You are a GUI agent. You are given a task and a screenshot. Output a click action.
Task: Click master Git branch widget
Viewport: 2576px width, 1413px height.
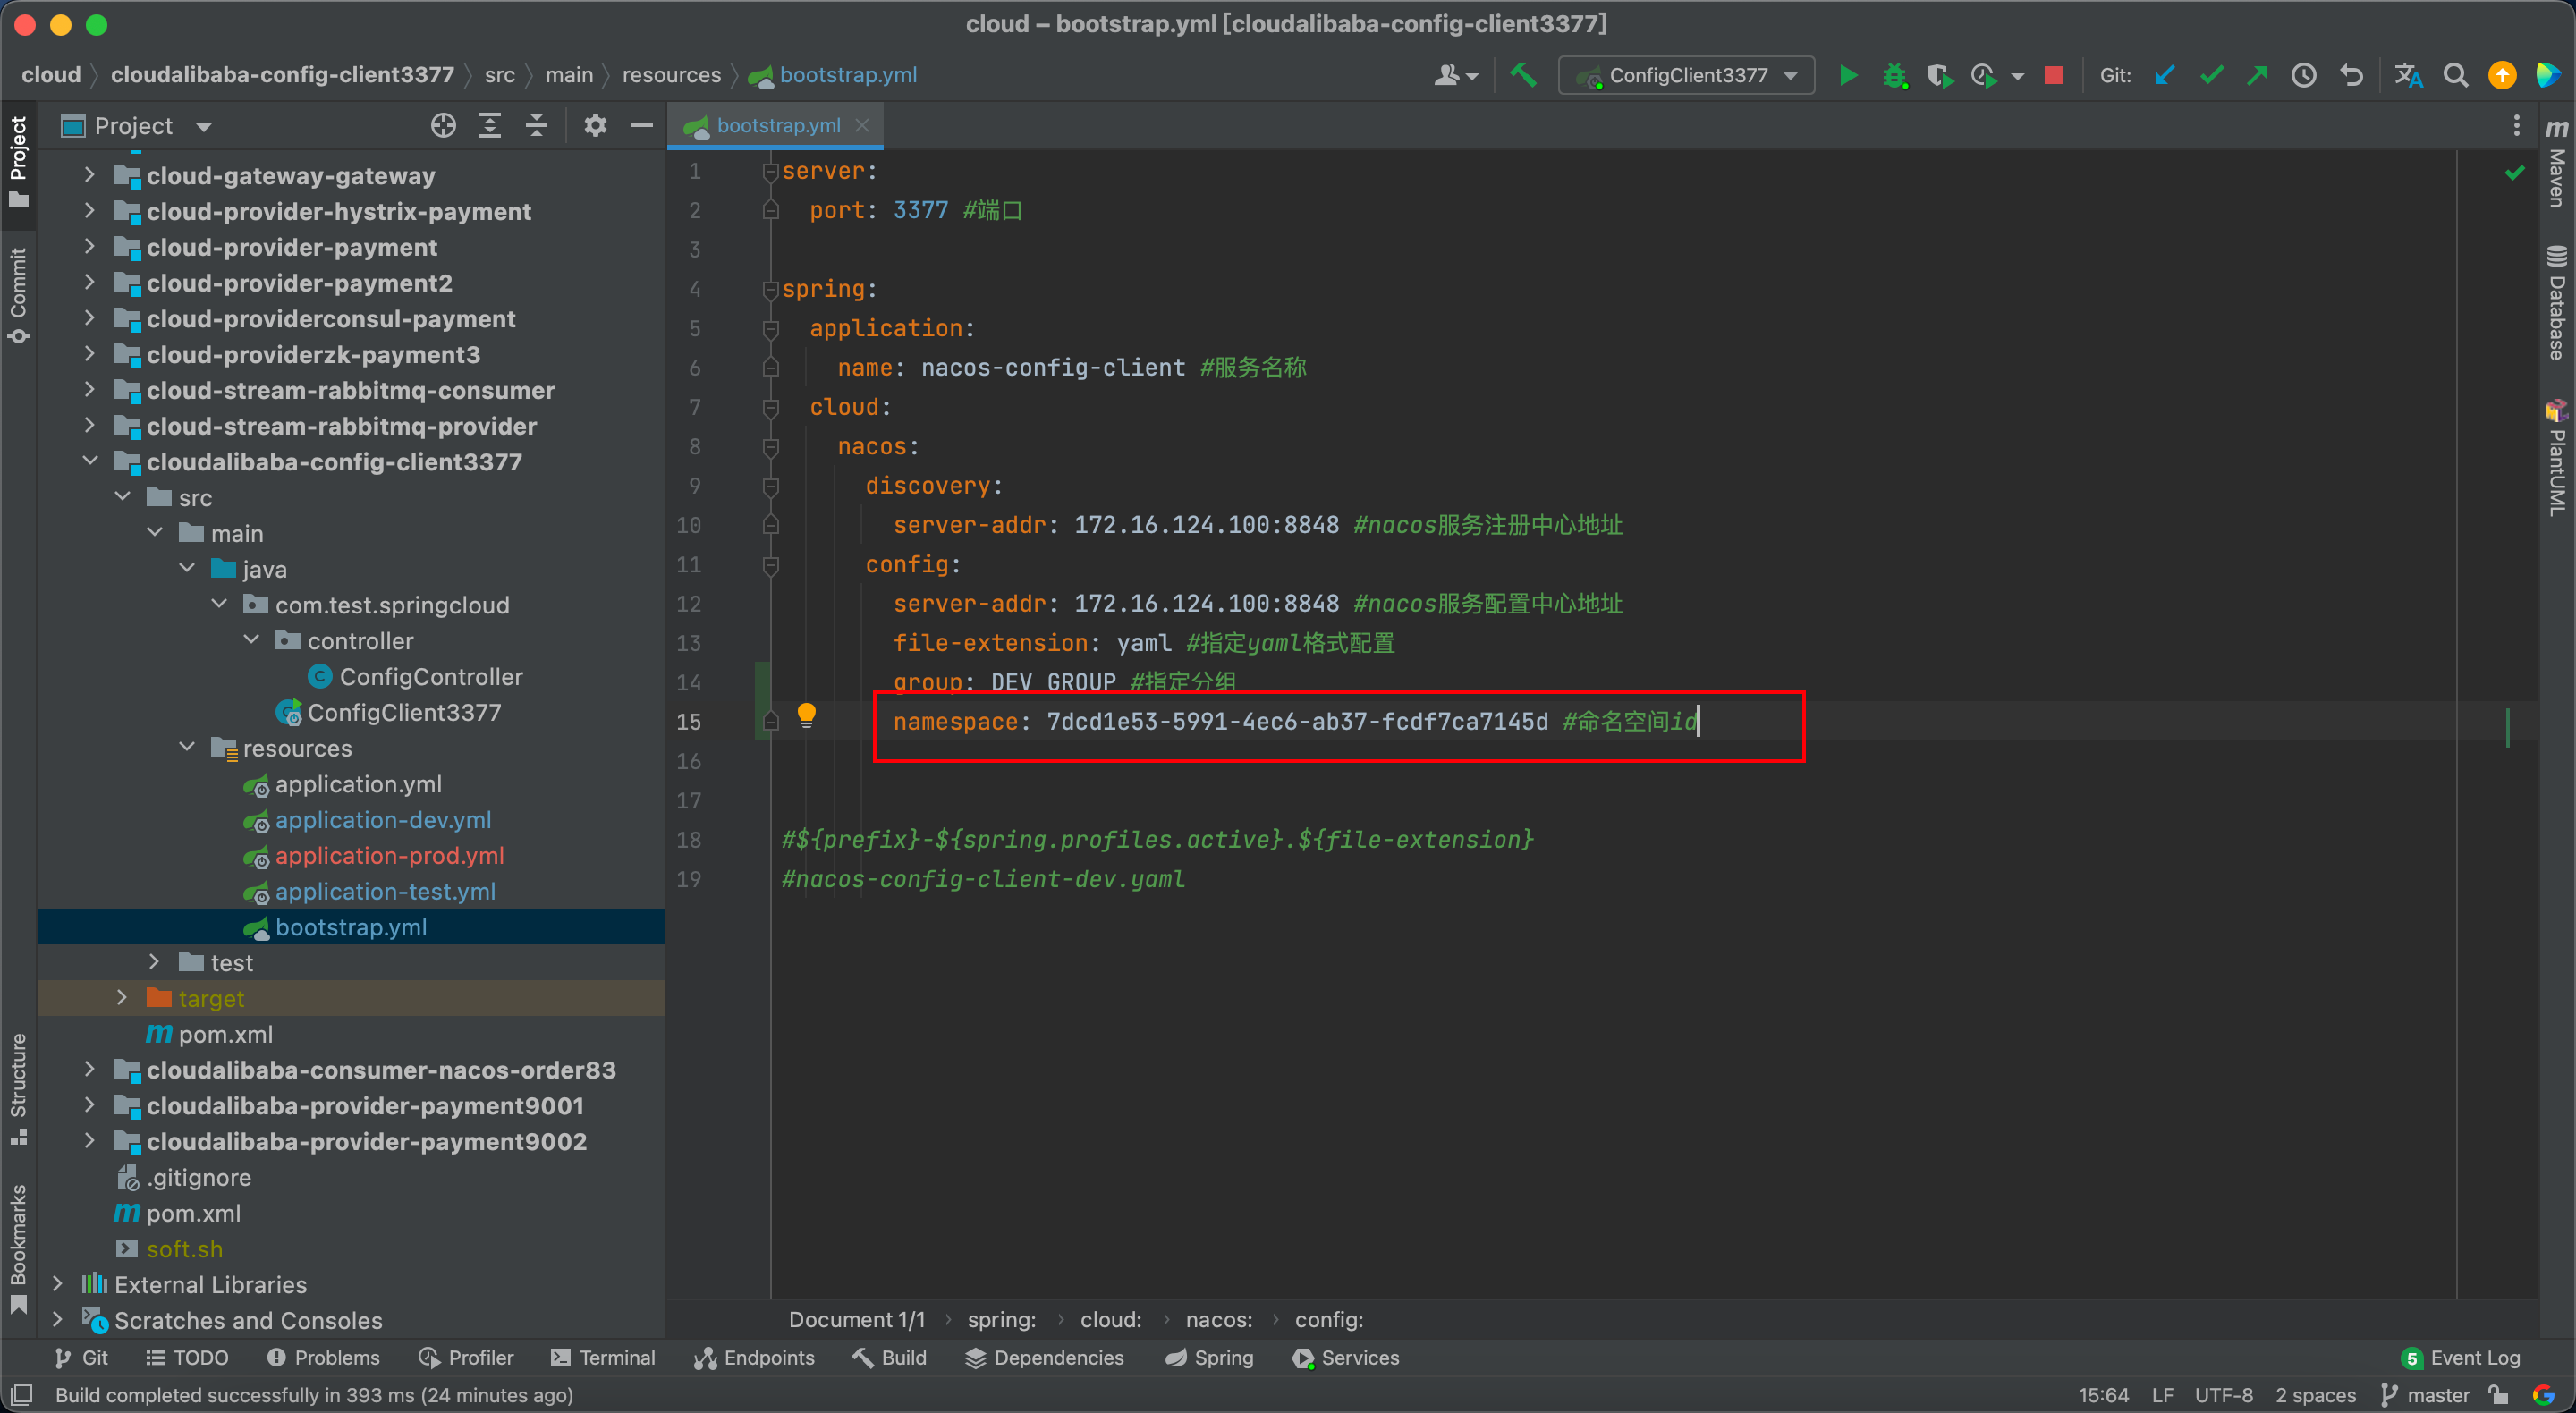pos(2425,1394)
